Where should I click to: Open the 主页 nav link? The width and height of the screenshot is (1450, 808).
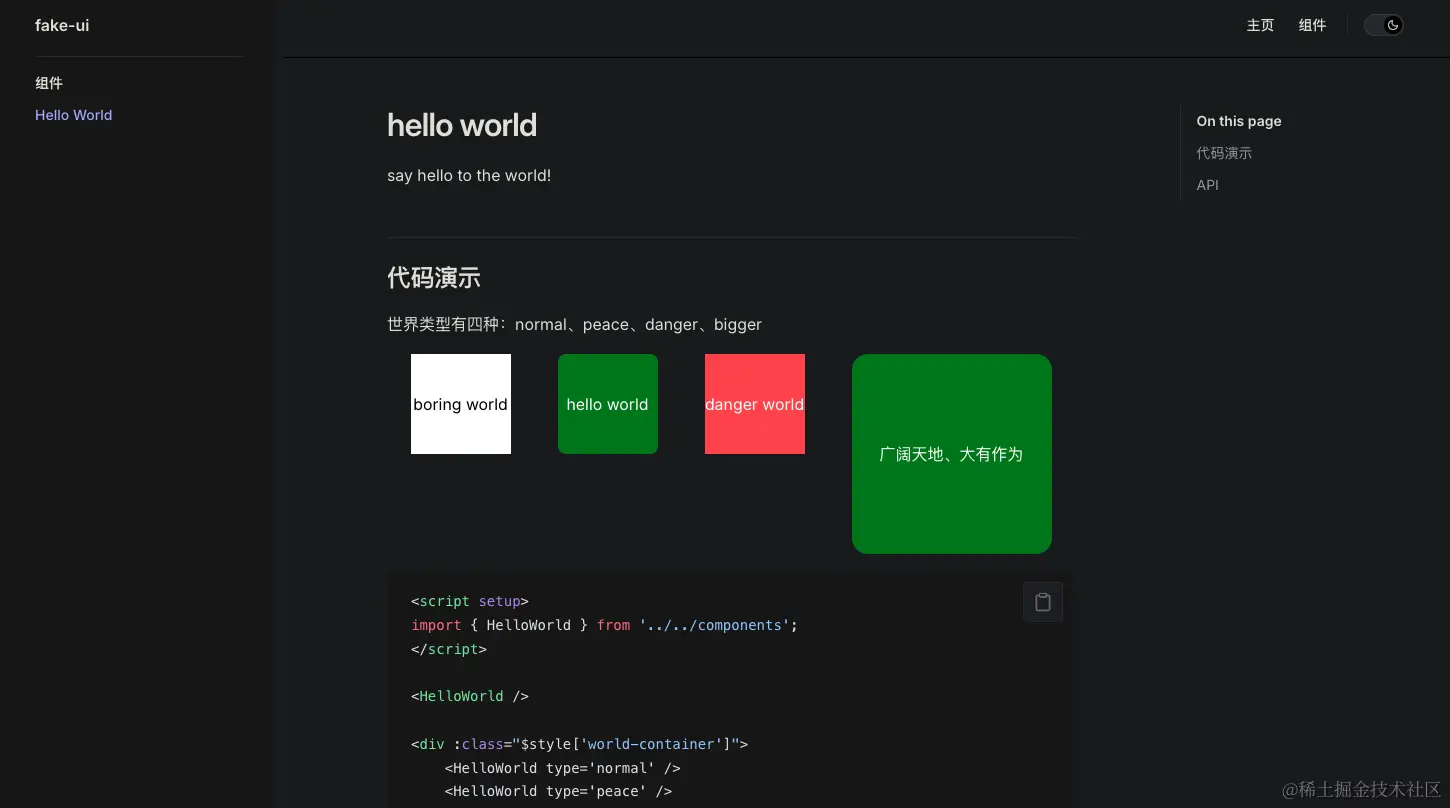1260,25
